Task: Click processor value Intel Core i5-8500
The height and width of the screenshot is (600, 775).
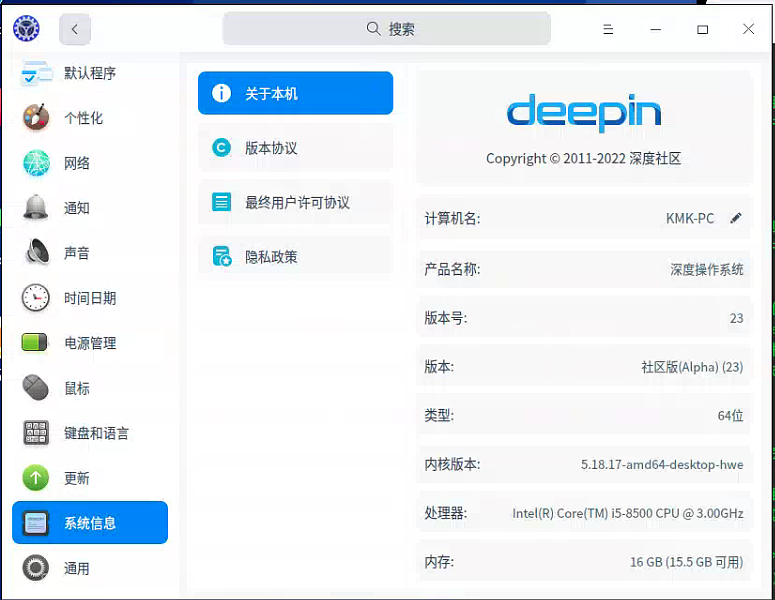Action: tap(628, 513)
